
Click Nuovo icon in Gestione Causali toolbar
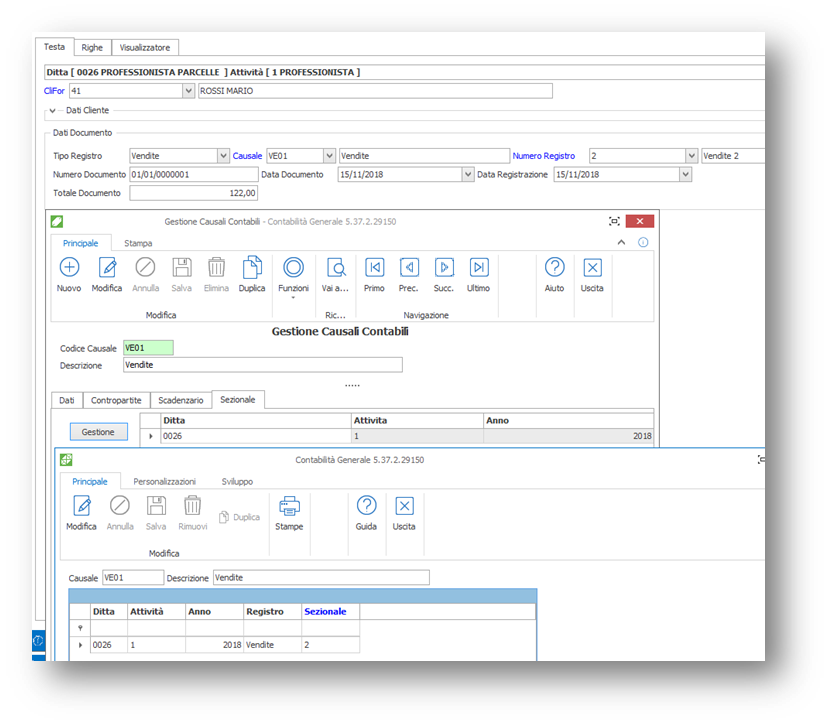(69, 268)
